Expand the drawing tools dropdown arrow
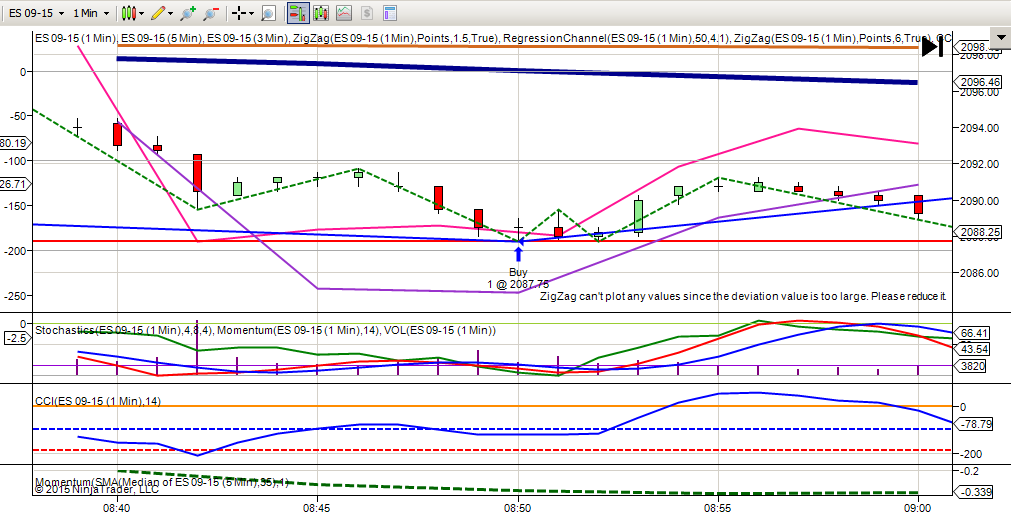 coord(170,13)
